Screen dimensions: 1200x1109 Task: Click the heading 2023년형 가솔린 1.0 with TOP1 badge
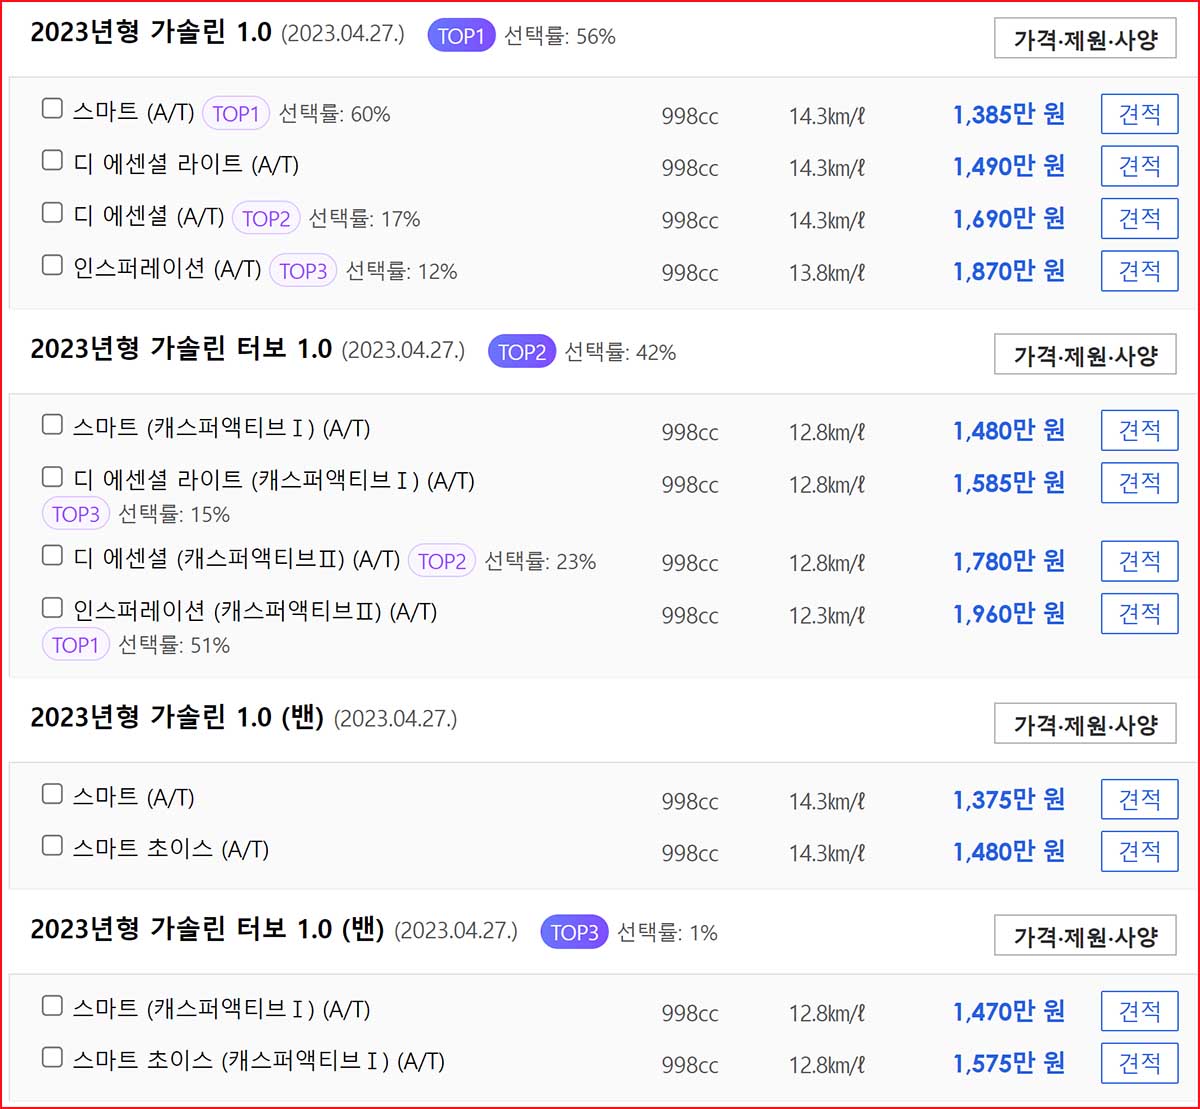[151, 33]
